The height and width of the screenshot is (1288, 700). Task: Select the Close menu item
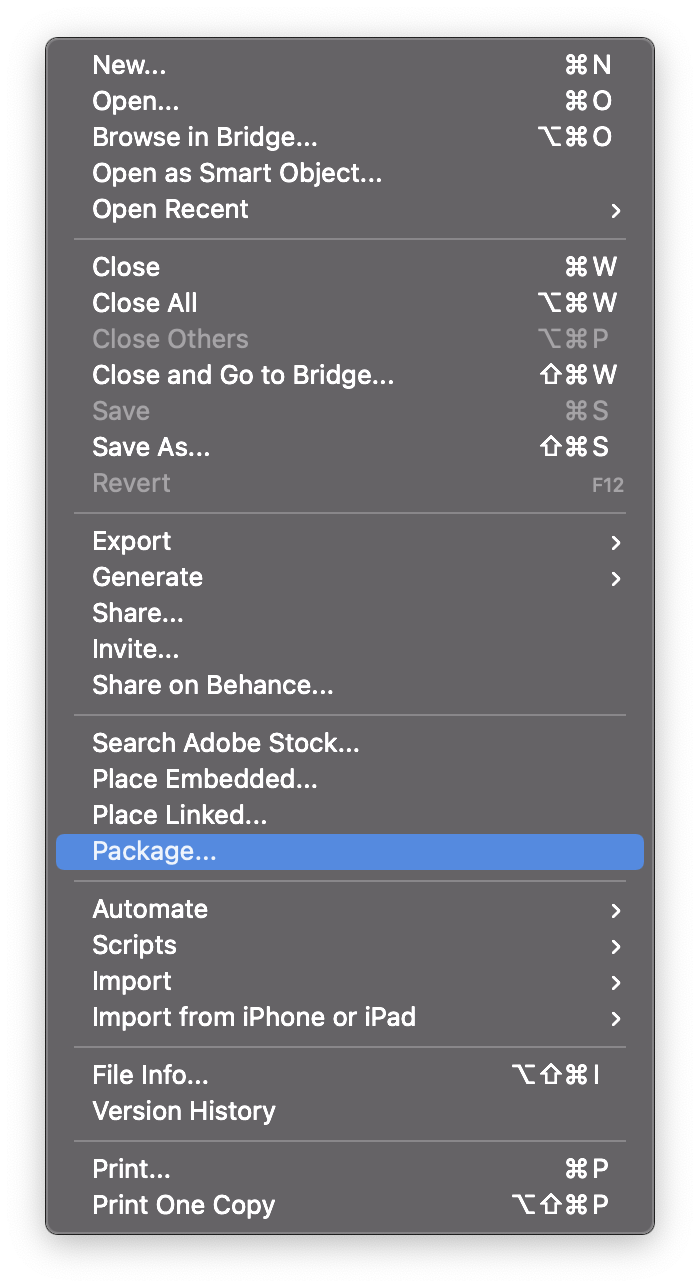pos(126,267)
